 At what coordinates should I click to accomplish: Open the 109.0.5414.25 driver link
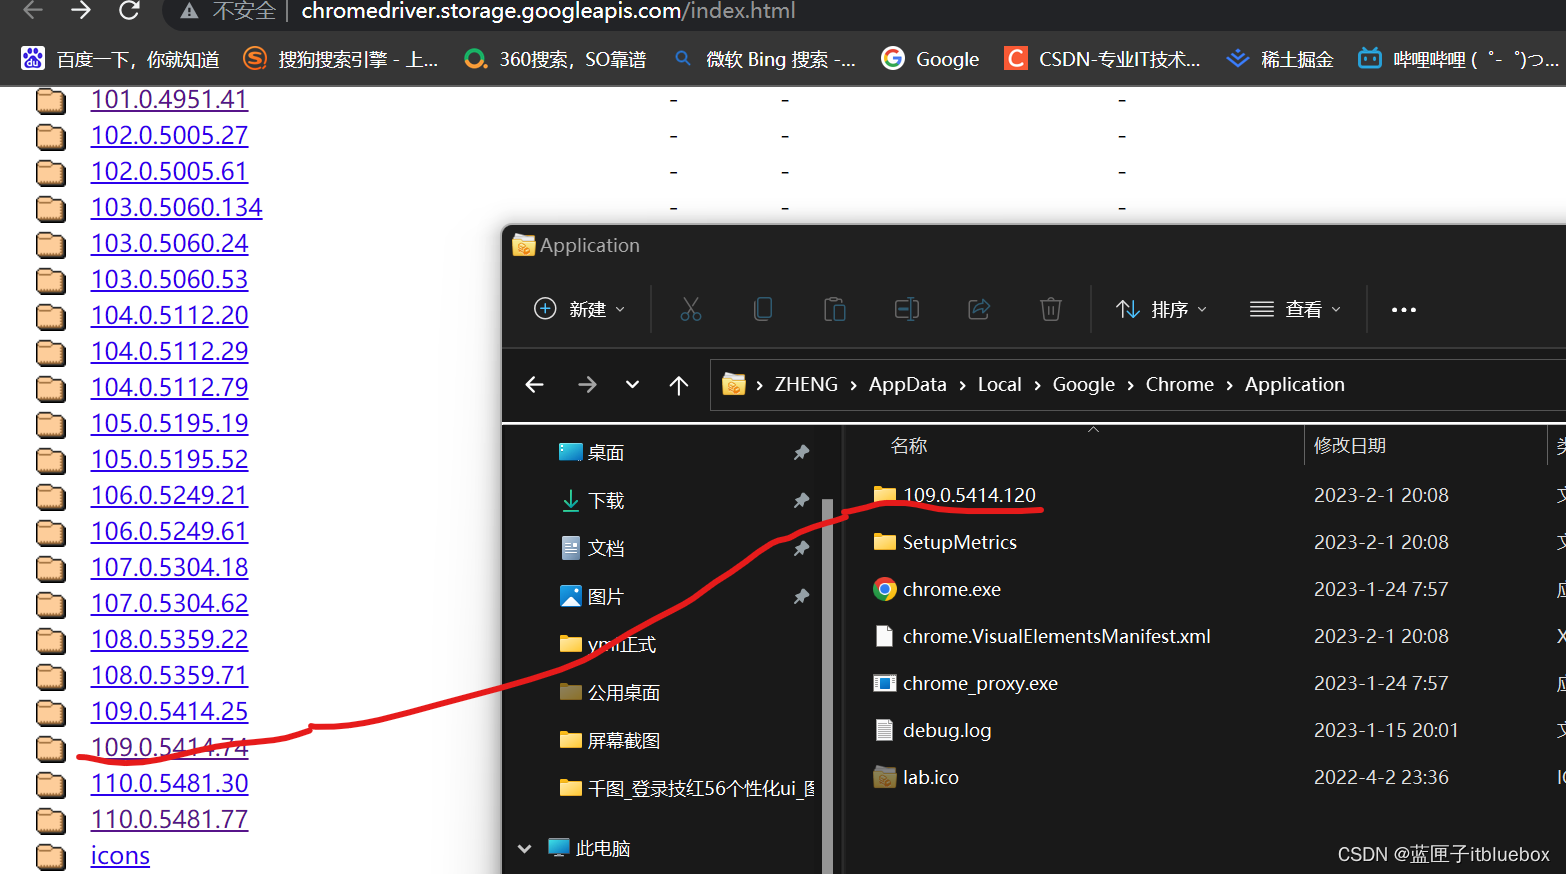click(169, 711)
